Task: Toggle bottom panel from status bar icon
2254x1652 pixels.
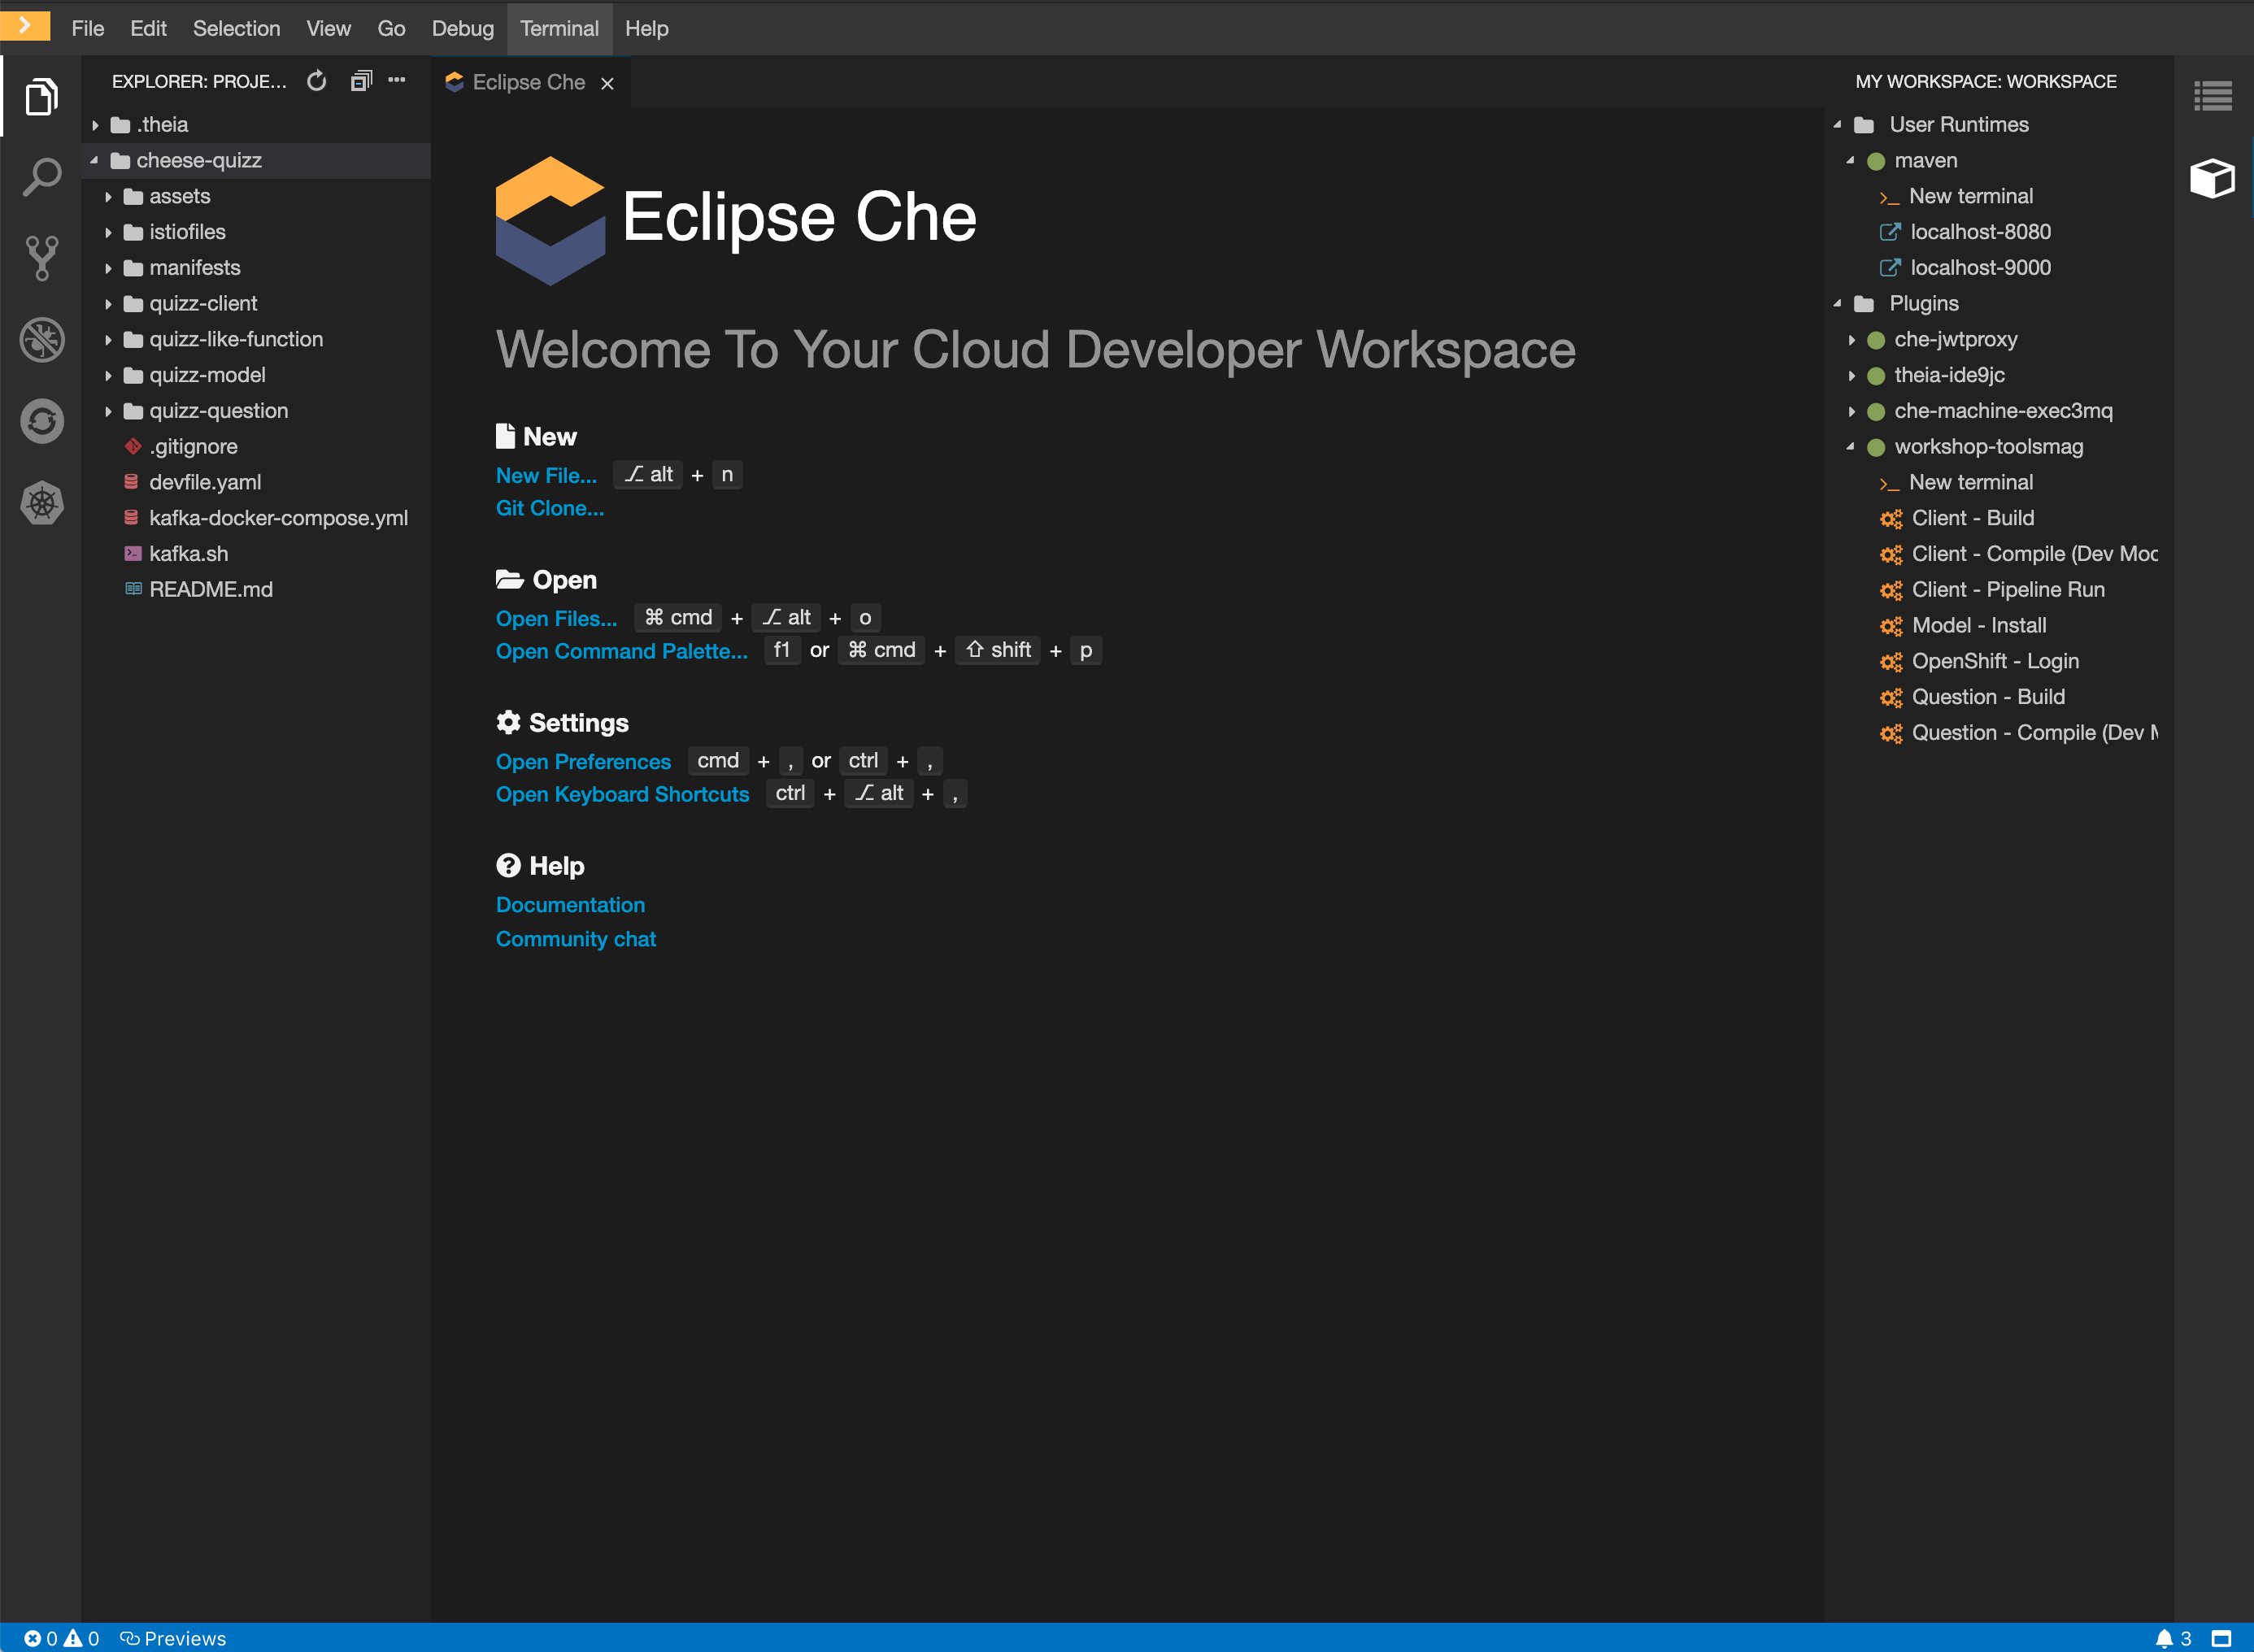Action: [2221, 1638]
